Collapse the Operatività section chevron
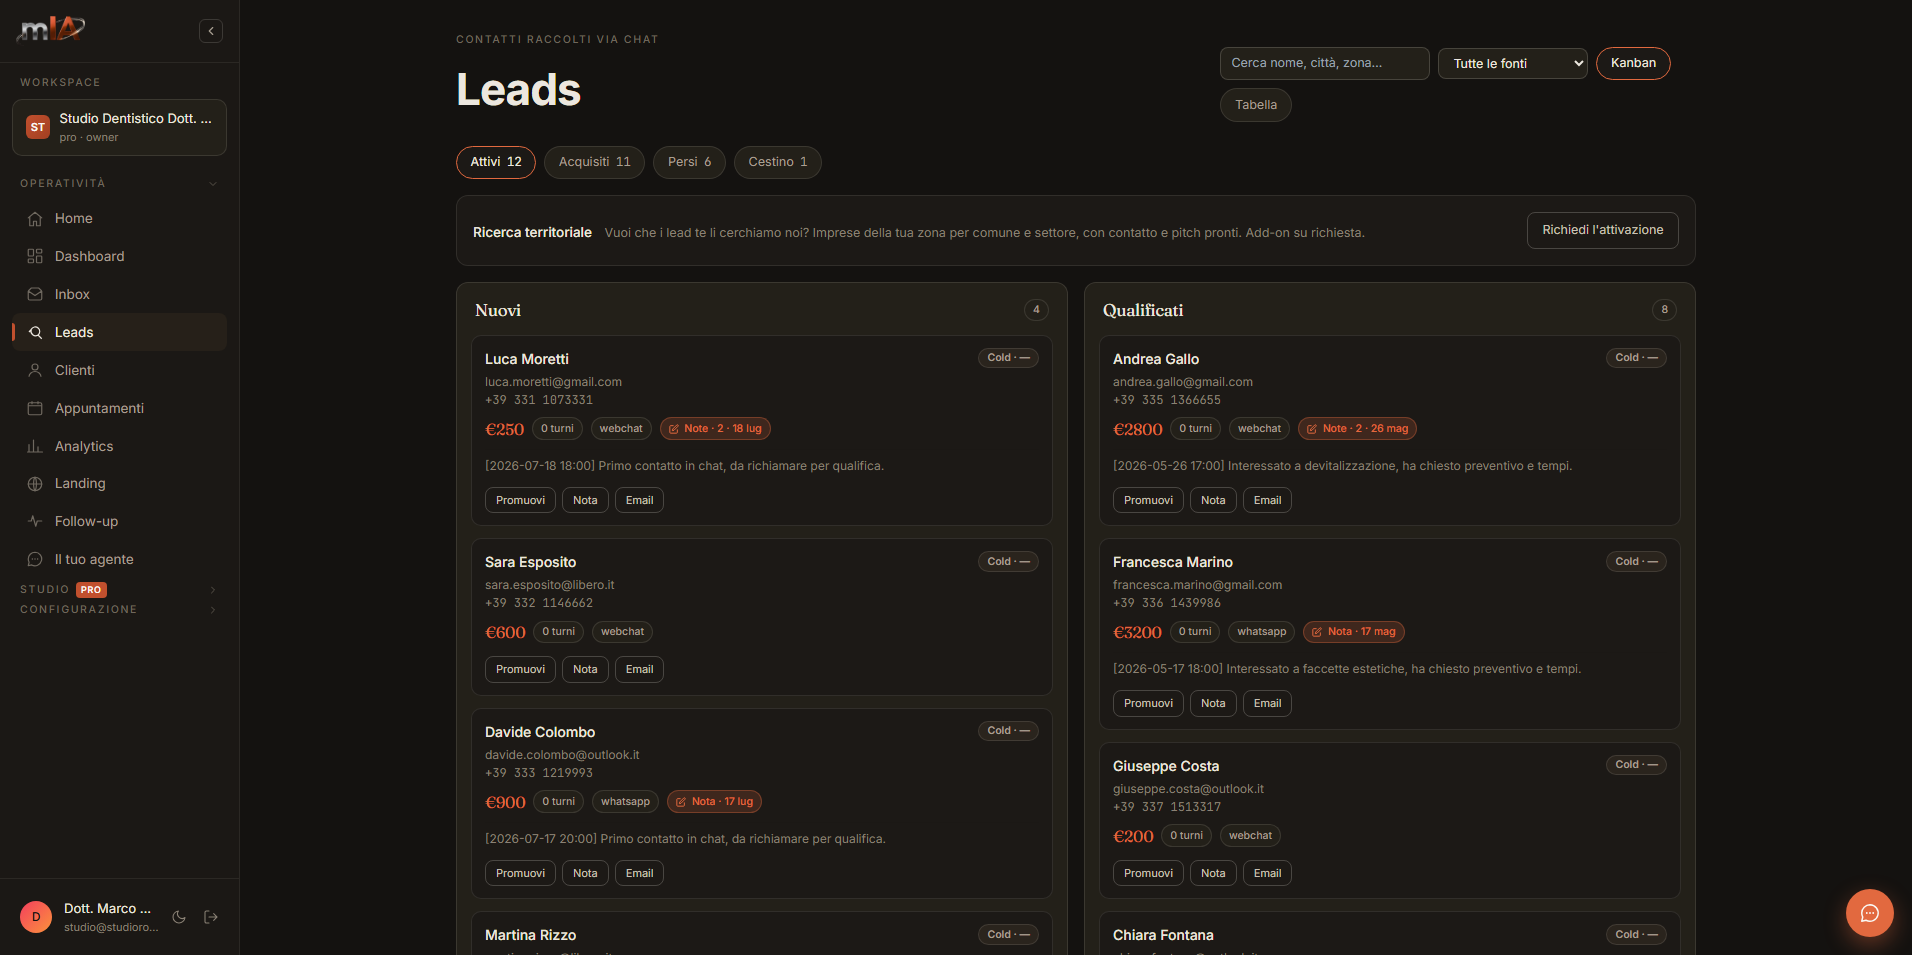The width and height of the screenshot is (1912, 955). point(213,183)
